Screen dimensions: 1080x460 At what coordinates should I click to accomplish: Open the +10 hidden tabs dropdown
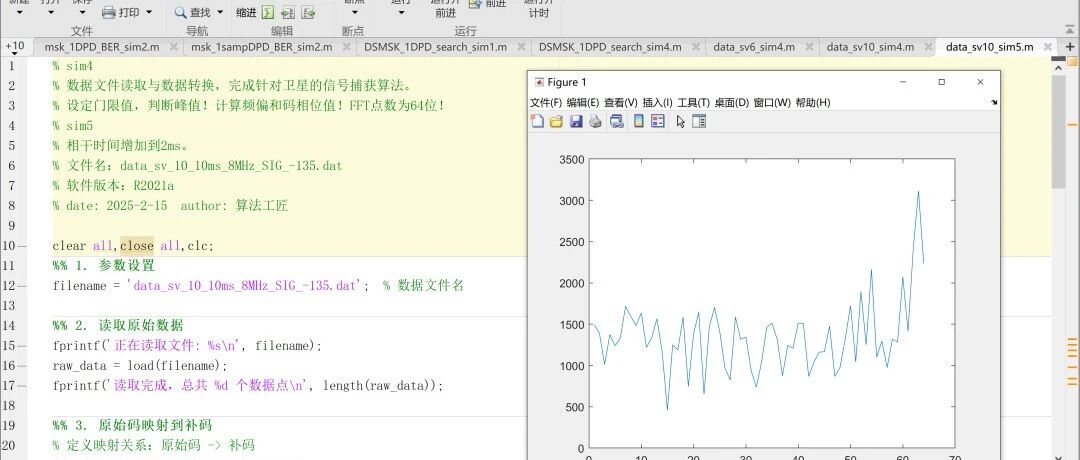[15, 48]
